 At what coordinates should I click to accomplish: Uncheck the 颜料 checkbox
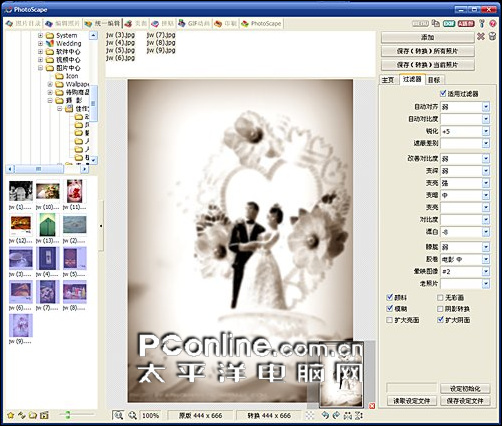(389, 297)
